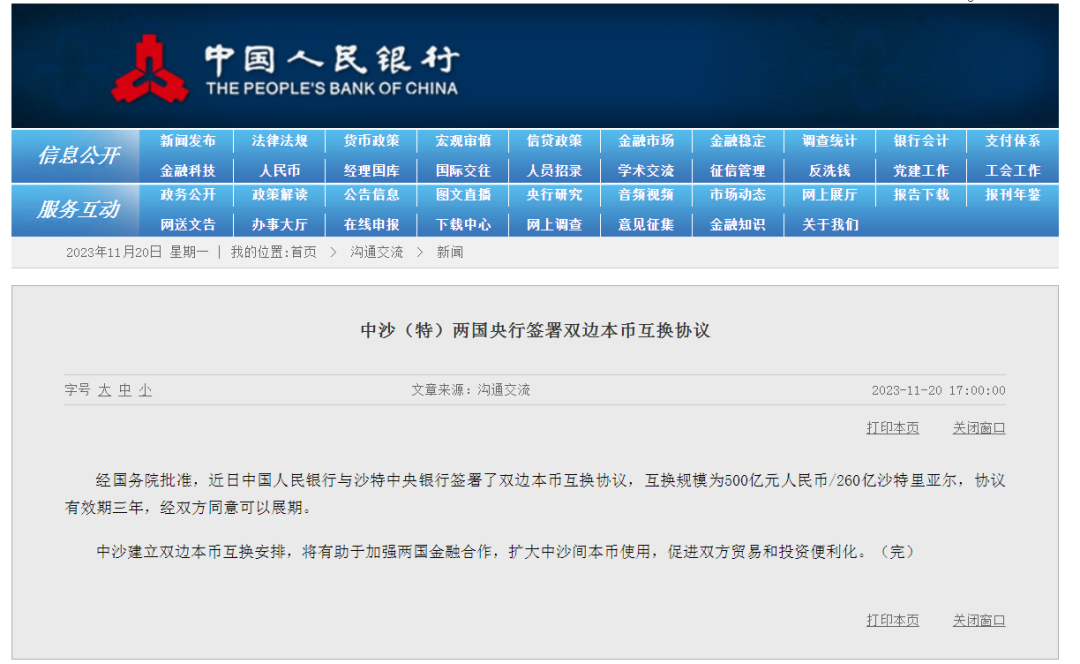
Task: Open 在线申报 service link
Action: click(371, 225)
